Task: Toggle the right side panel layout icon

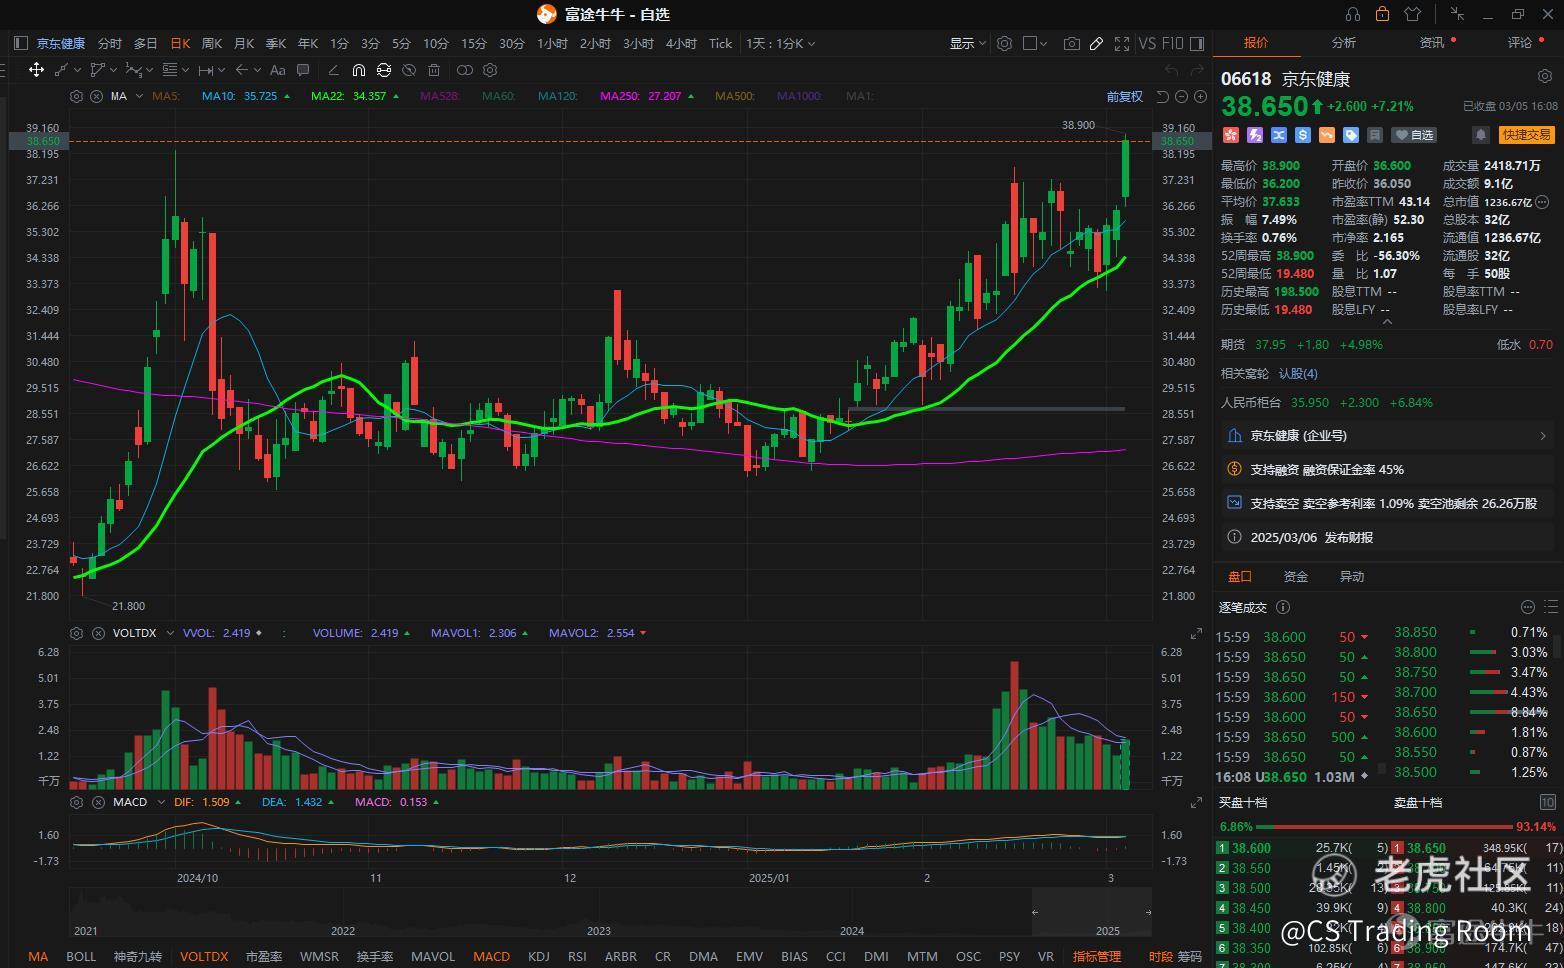Action: 1196,44
